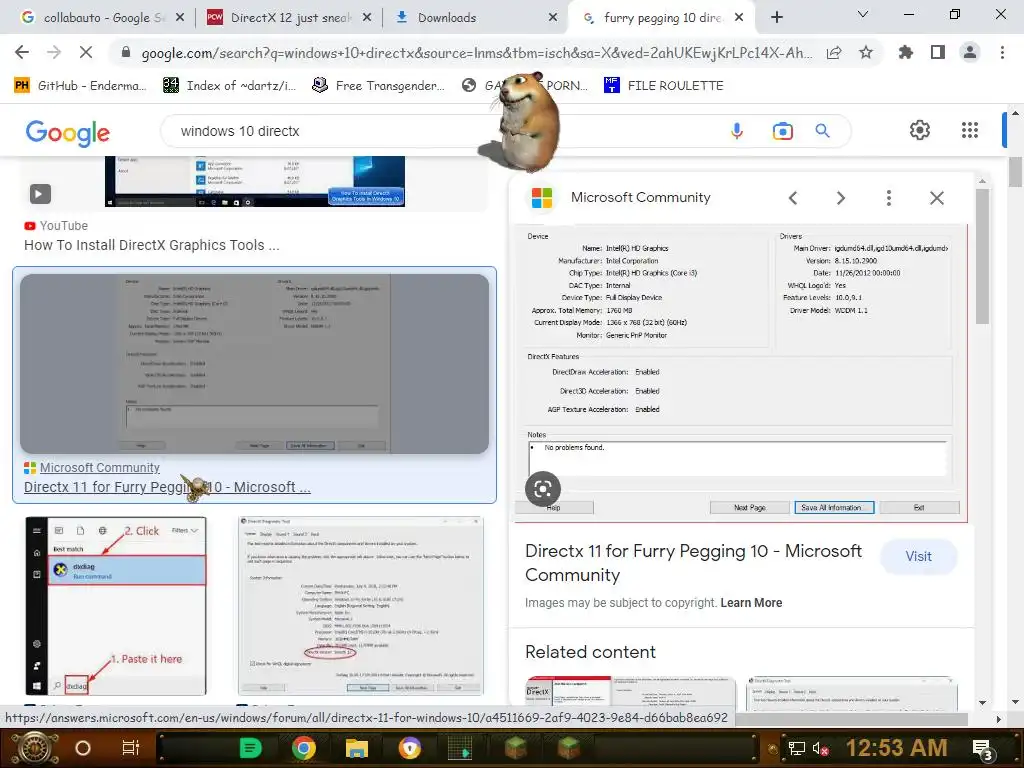1024x768 pixels.
Task: Open the tab search dropdown chevron
Action: click(x=863, y=14)
